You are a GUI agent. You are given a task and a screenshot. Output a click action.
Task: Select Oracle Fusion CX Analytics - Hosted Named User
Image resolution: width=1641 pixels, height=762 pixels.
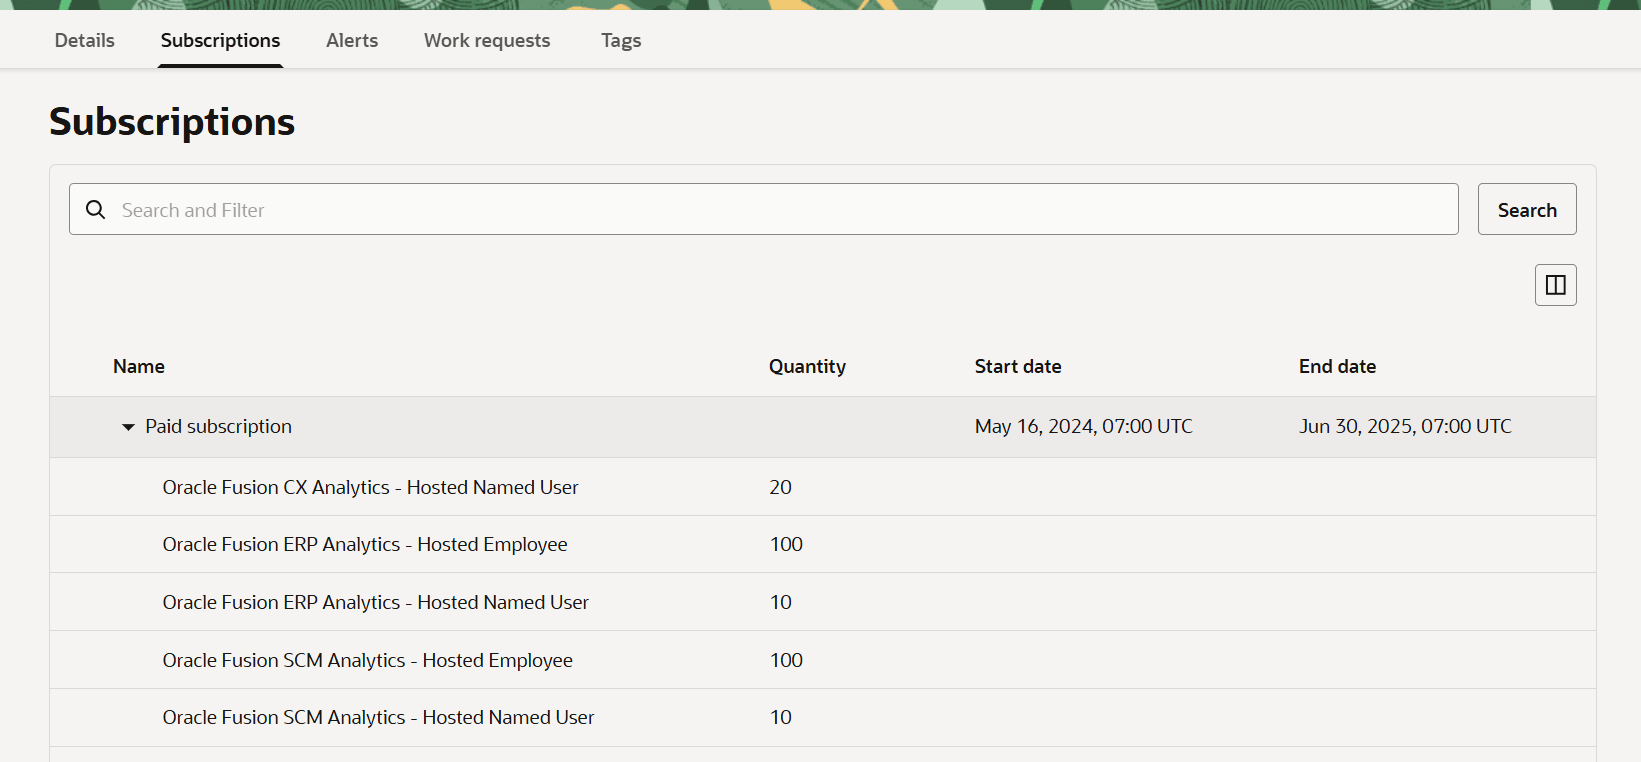(x=371, y=487)
